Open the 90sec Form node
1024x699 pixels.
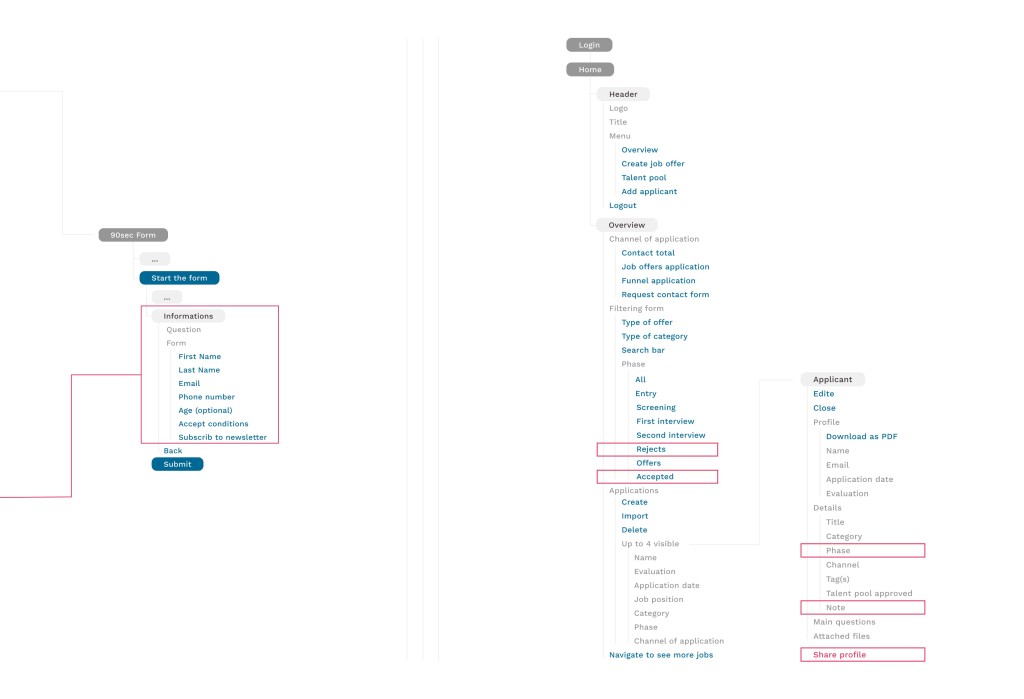(133, 235)
